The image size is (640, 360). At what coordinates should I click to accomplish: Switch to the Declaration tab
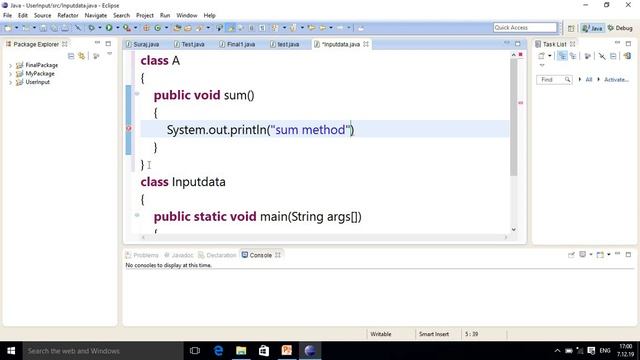[217, 255]
